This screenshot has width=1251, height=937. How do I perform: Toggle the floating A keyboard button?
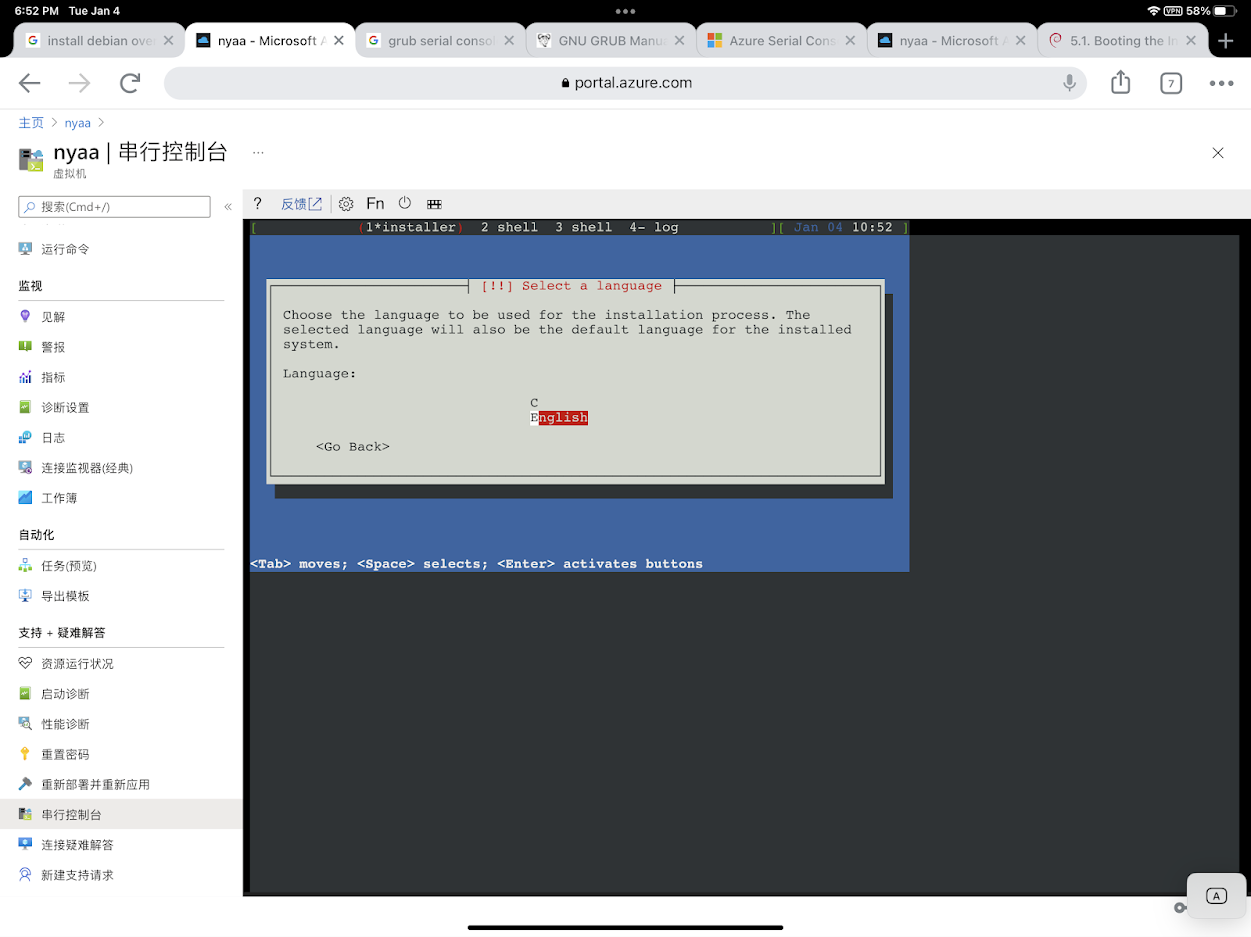tap(1216, 896)
